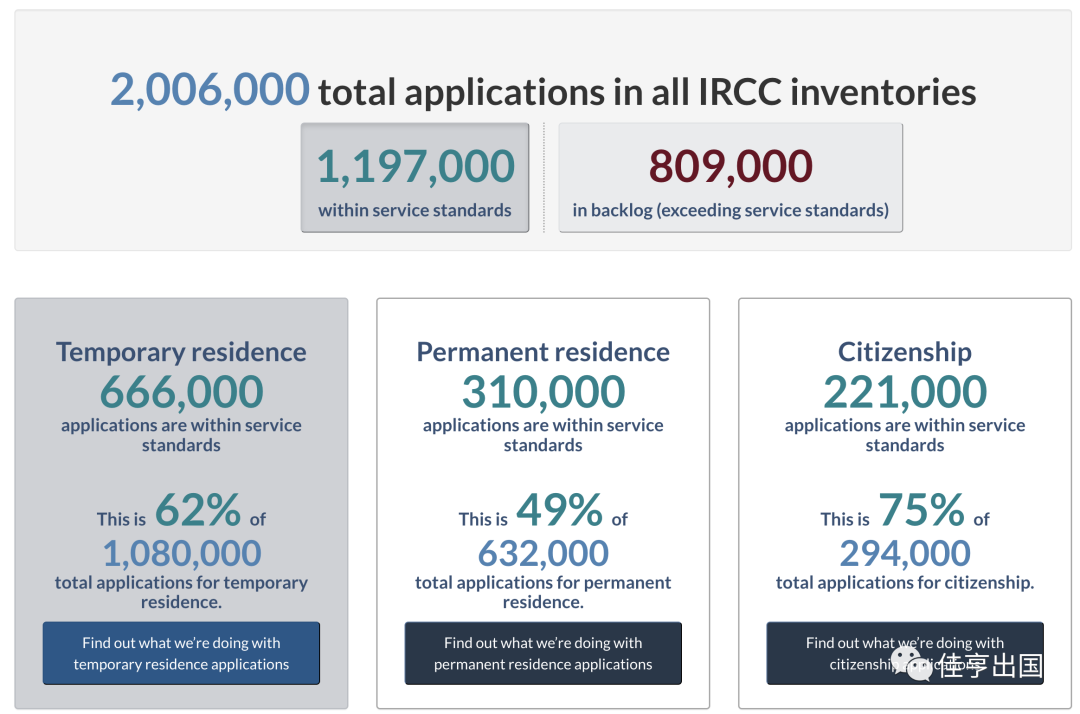This screenshot has height=714, width=1080.
Task: Click the 809,000 in backlog box
Action: pos(730,178)
